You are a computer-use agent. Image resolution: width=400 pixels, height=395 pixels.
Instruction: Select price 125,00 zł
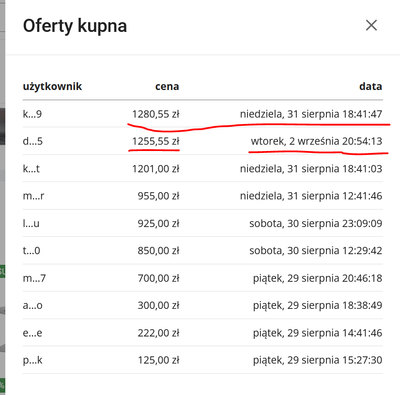click(x=158, y=360)
